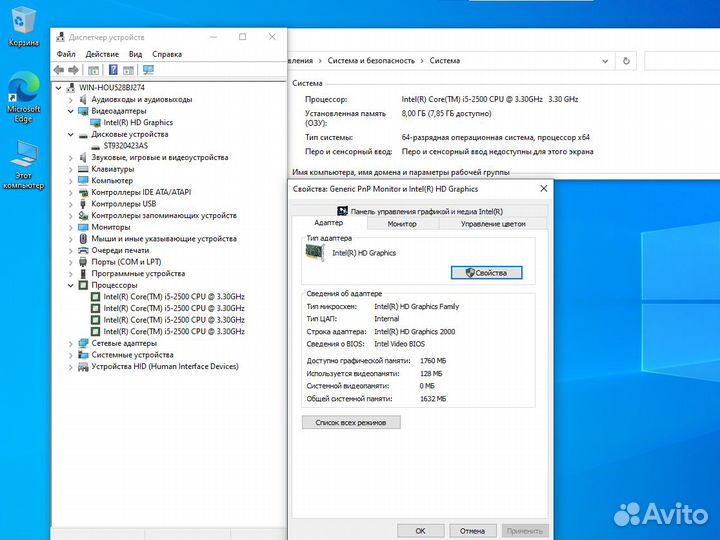Close the adapter properties dialog
720x540 pixels.
544,189
